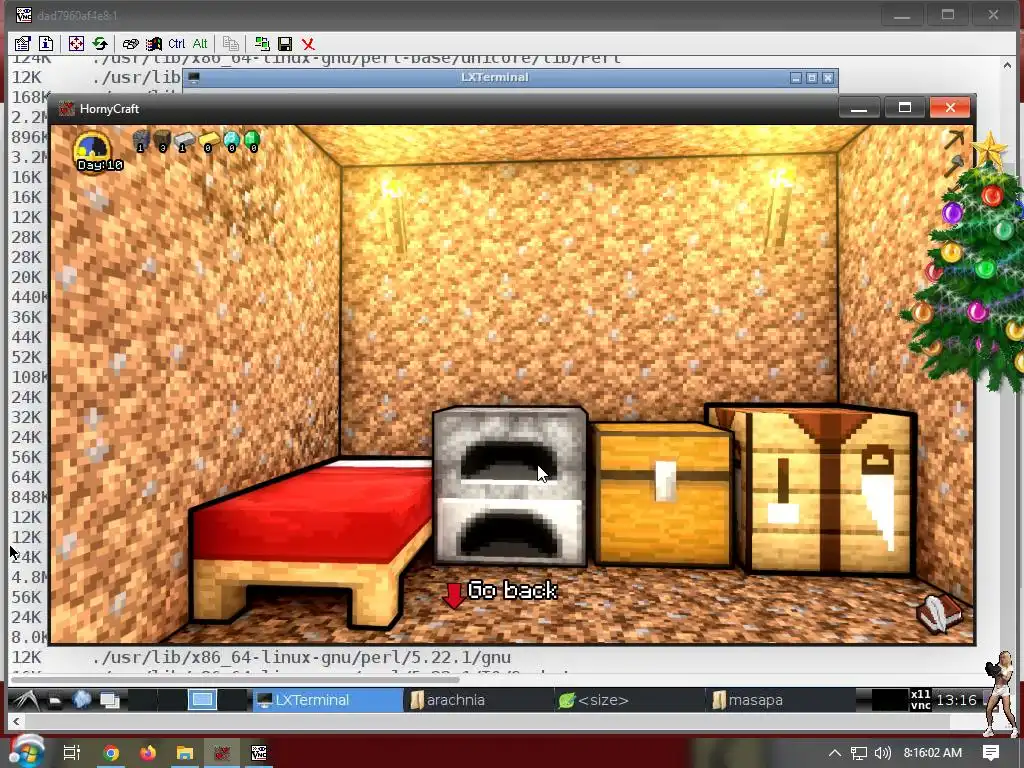
Task: Click the volume speaker tray icon
Action: (882, 753)
